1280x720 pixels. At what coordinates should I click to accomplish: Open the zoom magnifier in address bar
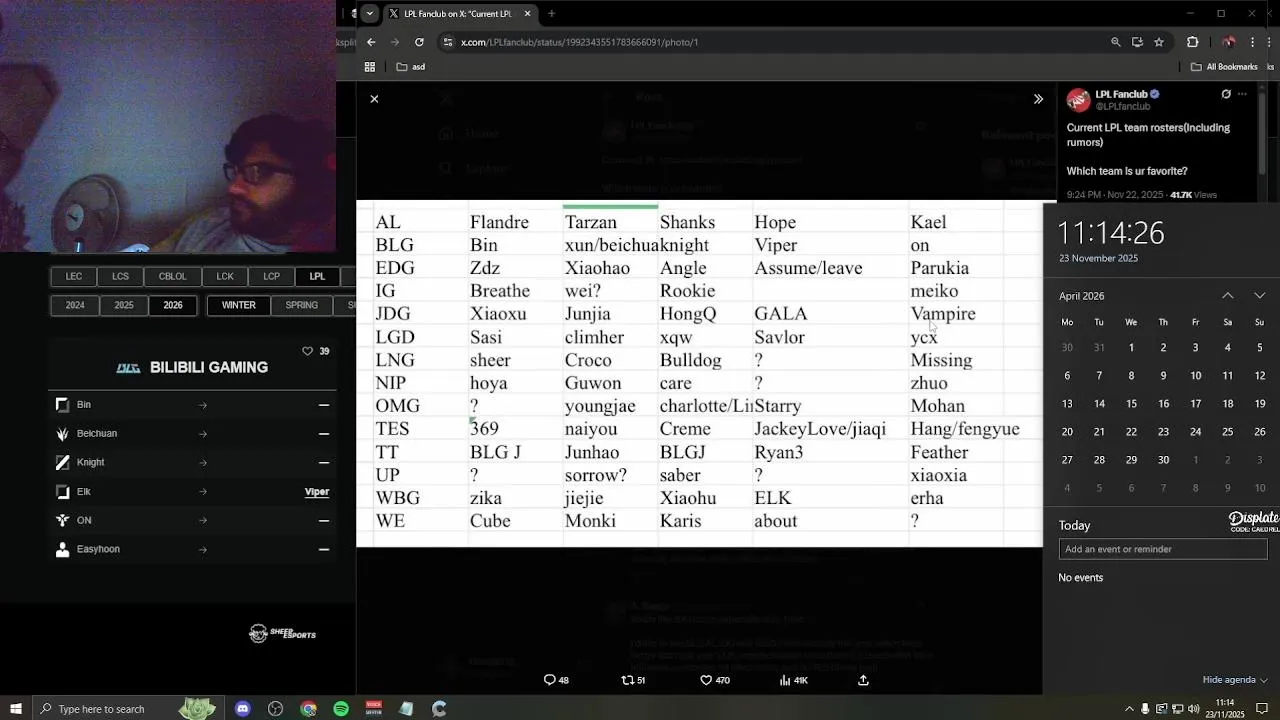coord(1115,42)
